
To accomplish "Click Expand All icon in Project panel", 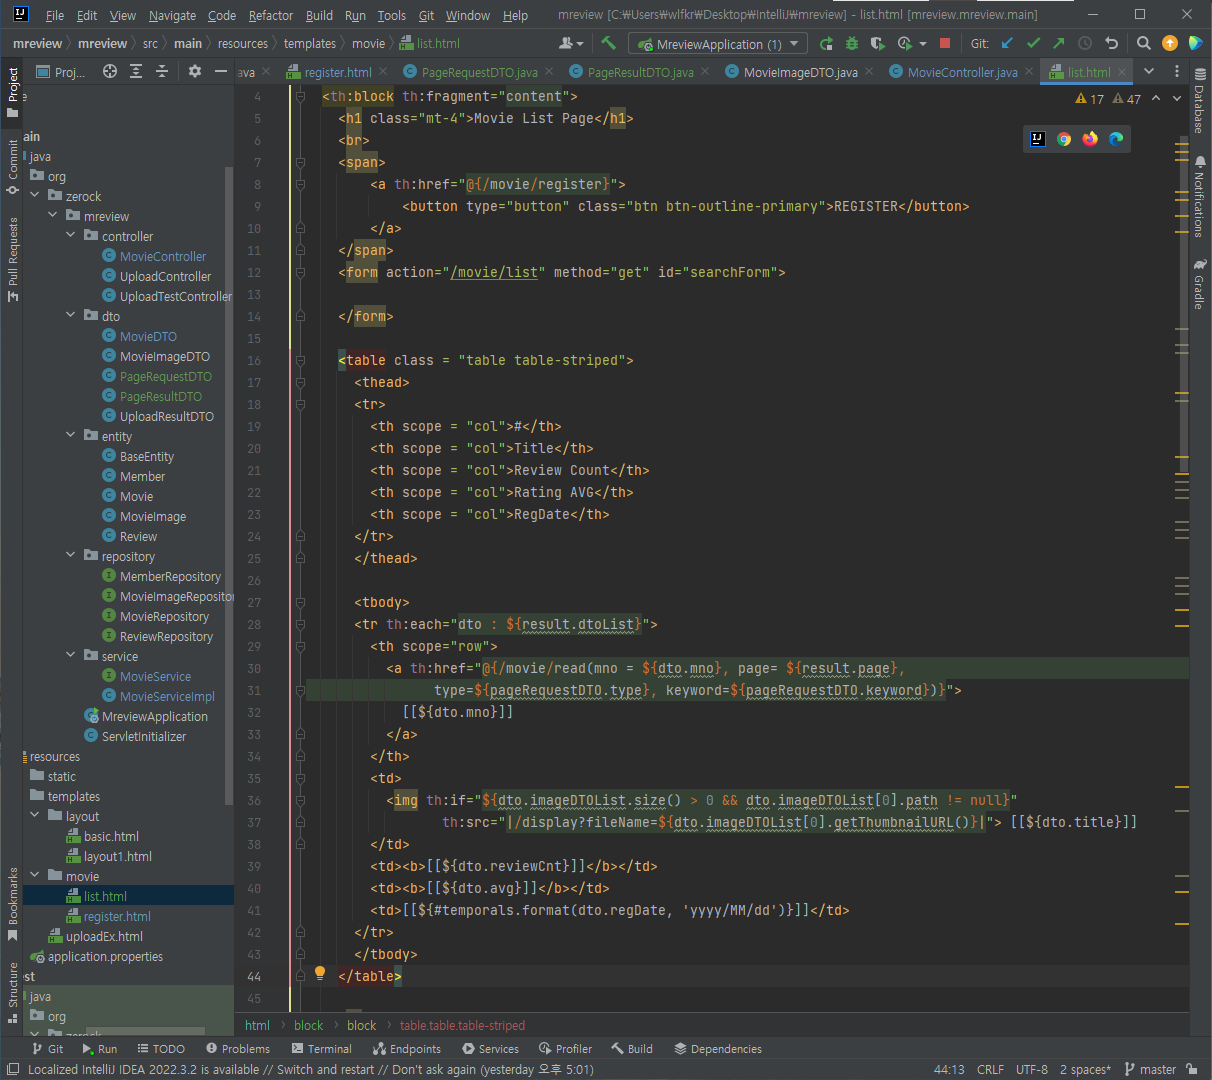I will tap(136, 71).
